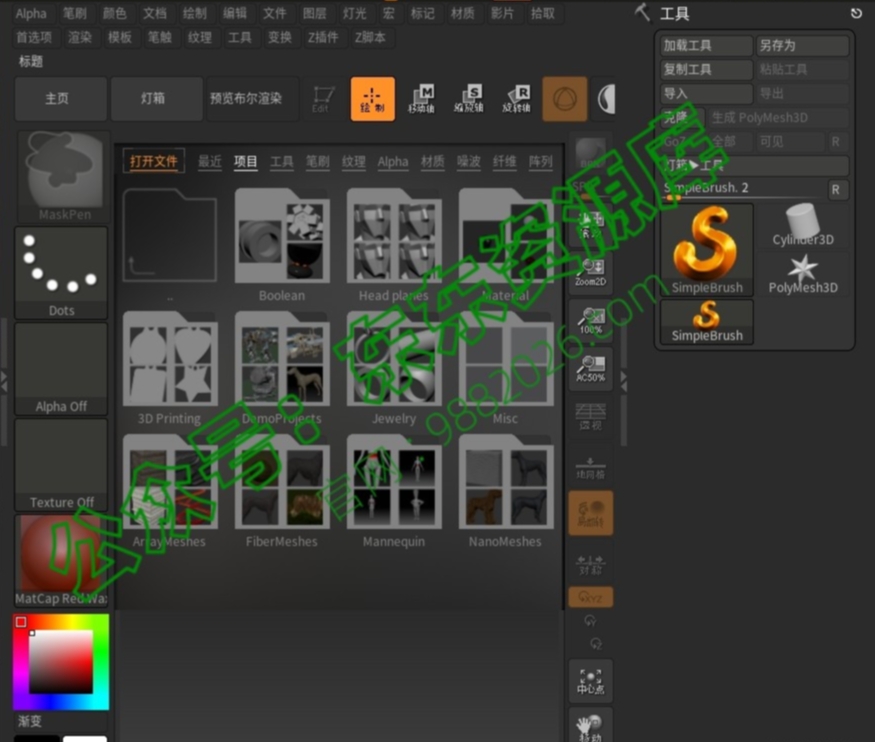This screenshot has height=742, width=875.
Task: Click 导入 to import a tool
Action: click(703, 93)
